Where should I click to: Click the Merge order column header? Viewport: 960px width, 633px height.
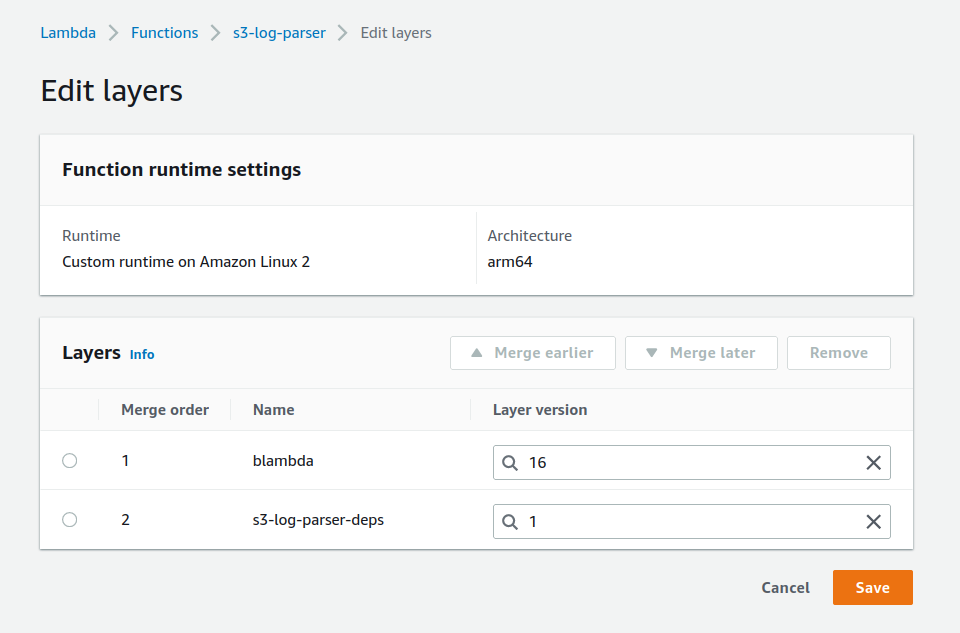pos(165,410)
